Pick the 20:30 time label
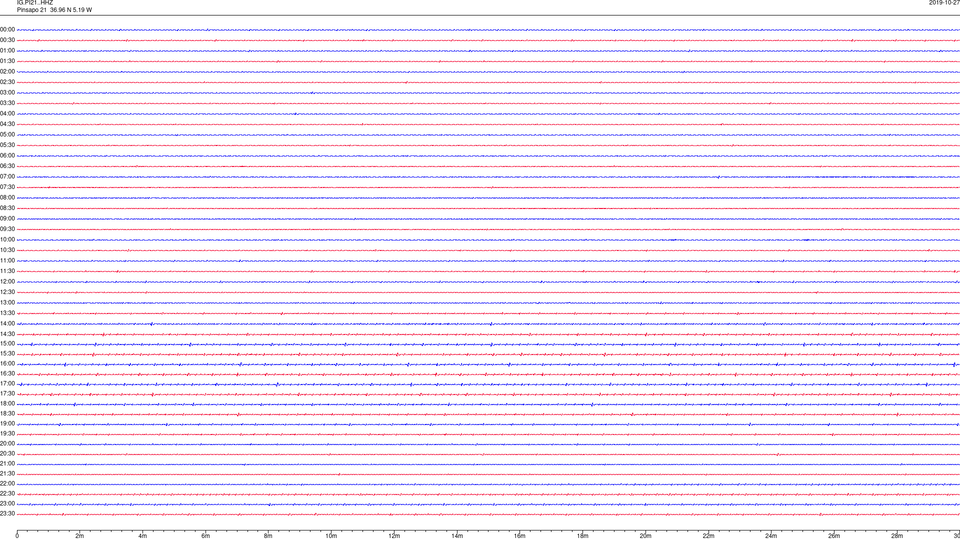Screen dimensions: 960x540 pos(7,454)
